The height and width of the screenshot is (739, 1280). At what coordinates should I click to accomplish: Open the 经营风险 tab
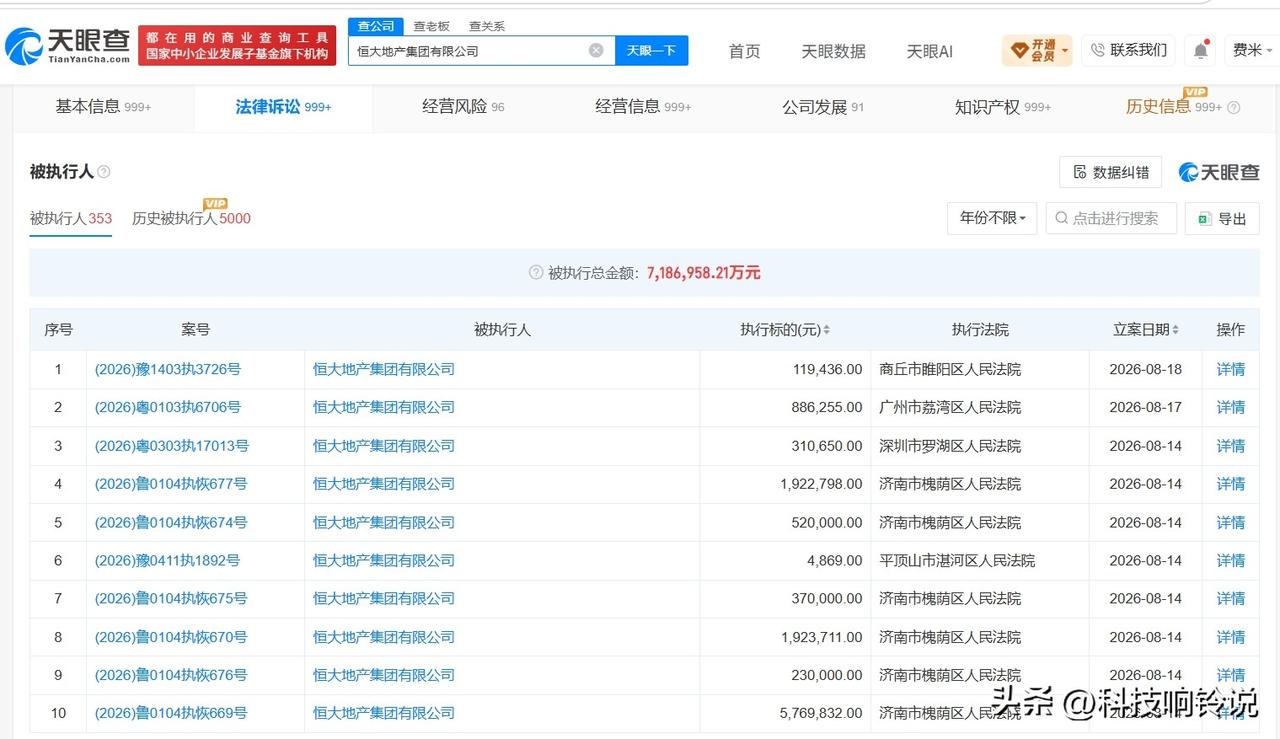(x=463, y=107)
